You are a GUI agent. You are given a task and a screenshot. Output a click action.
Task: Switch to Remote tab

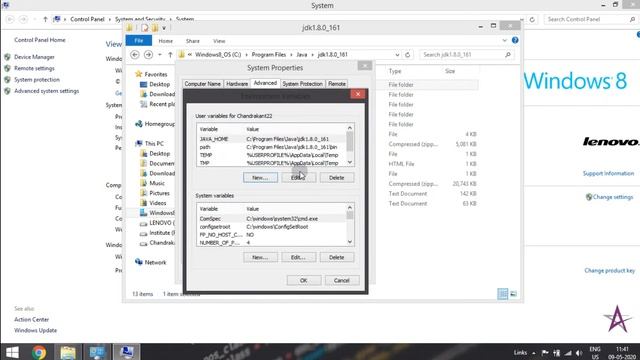tap(337, 84)
